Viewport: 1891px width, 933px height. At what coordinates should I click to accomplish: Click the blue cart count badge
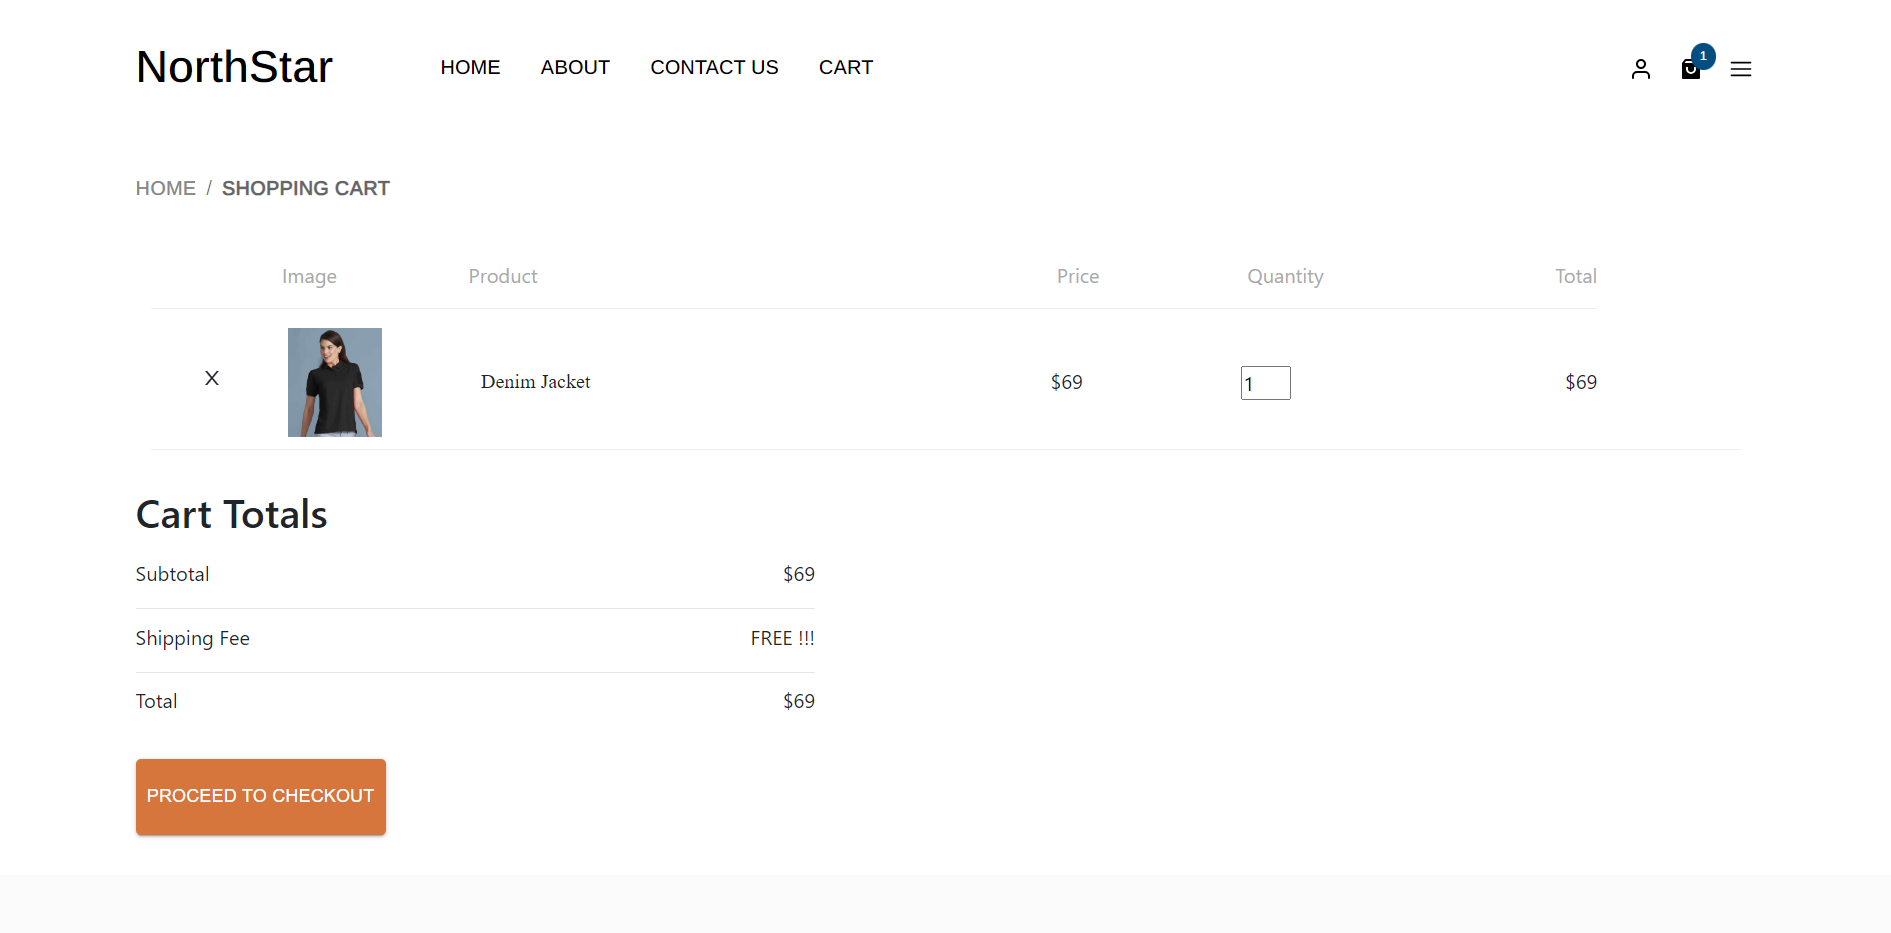pyautogui.click(x=1703, y=56)
